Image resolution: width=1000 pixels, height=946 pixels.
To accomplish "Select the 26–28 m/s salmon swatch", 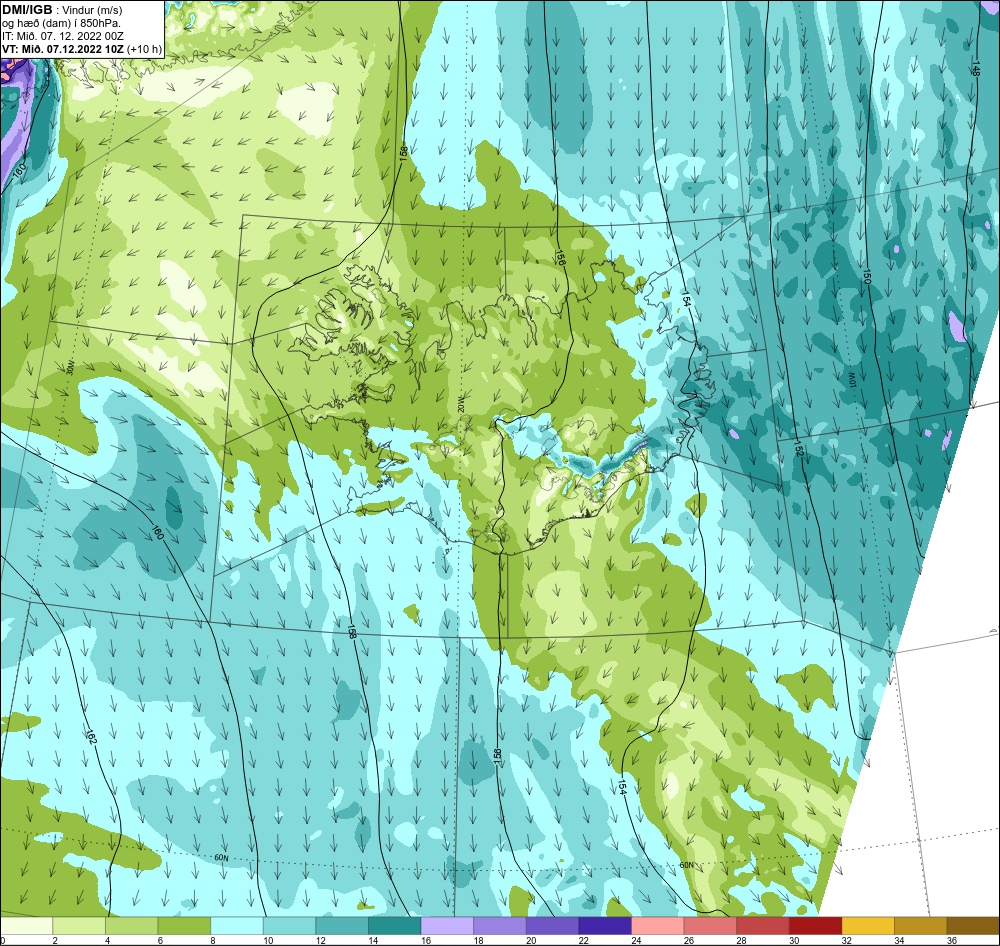I will 710,926.
